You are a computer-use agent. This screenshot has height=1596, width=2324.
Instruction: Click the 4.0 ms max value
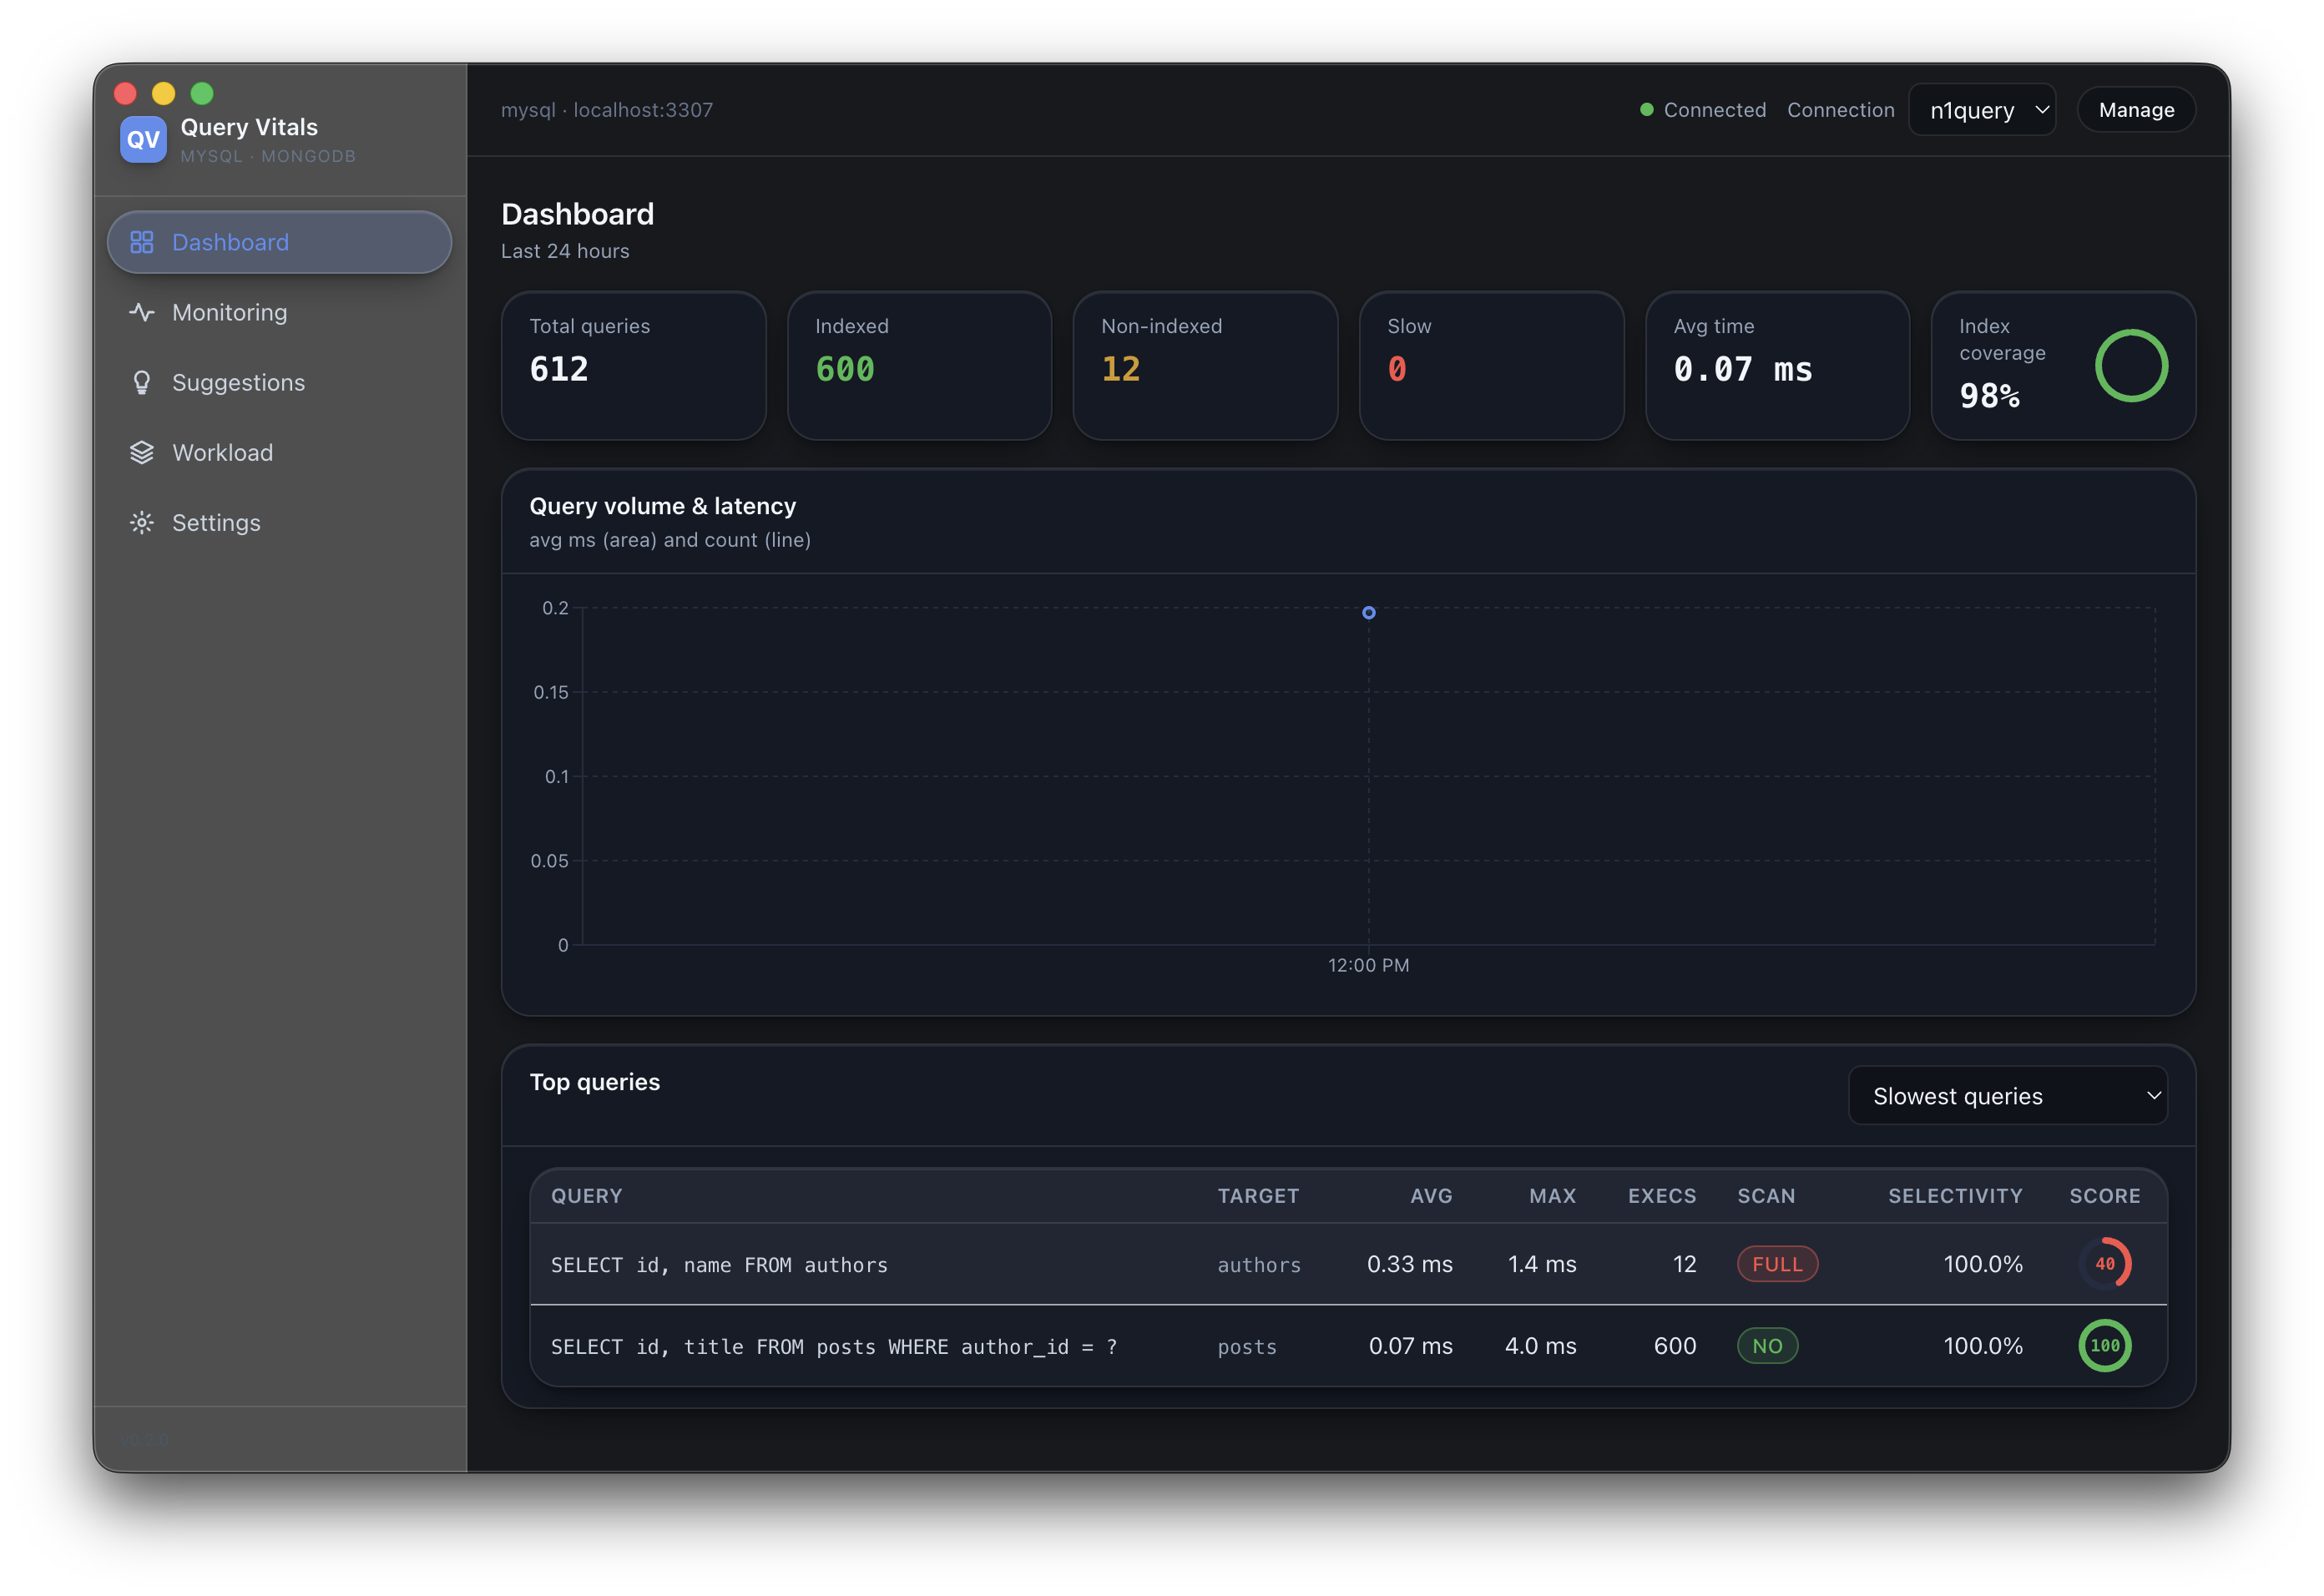(1540, 1346)
